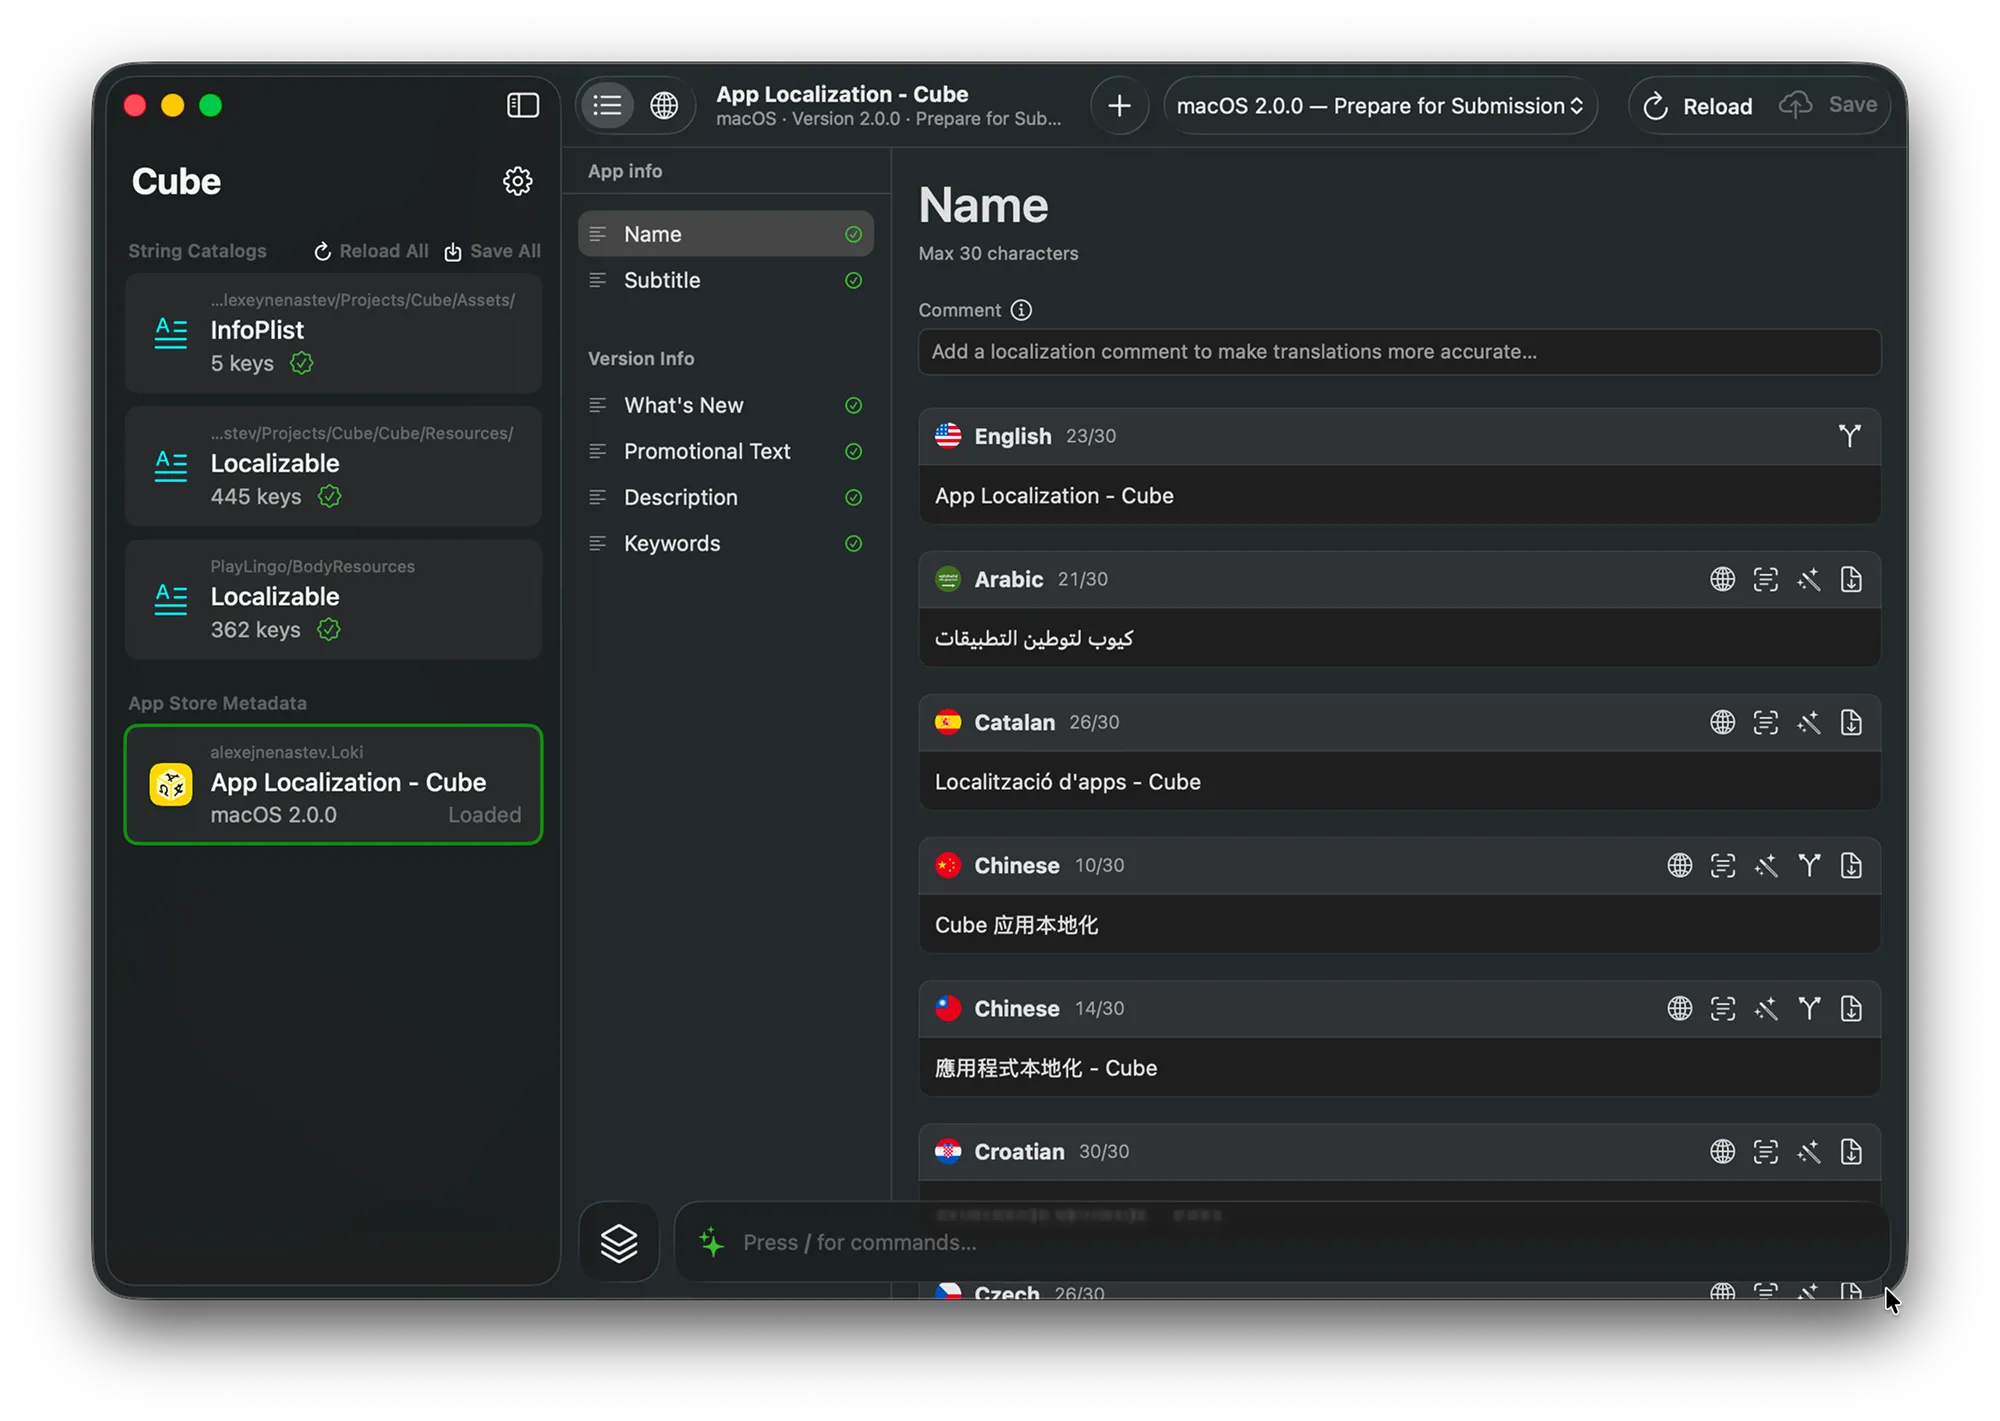Open Cube settings gear icon
The image size is (2000, 1421).
(517, 181)
